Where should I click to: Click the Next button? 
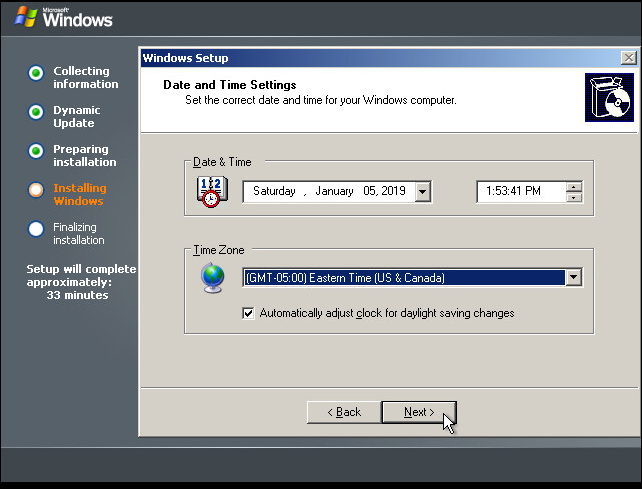(x=419, y=412)
